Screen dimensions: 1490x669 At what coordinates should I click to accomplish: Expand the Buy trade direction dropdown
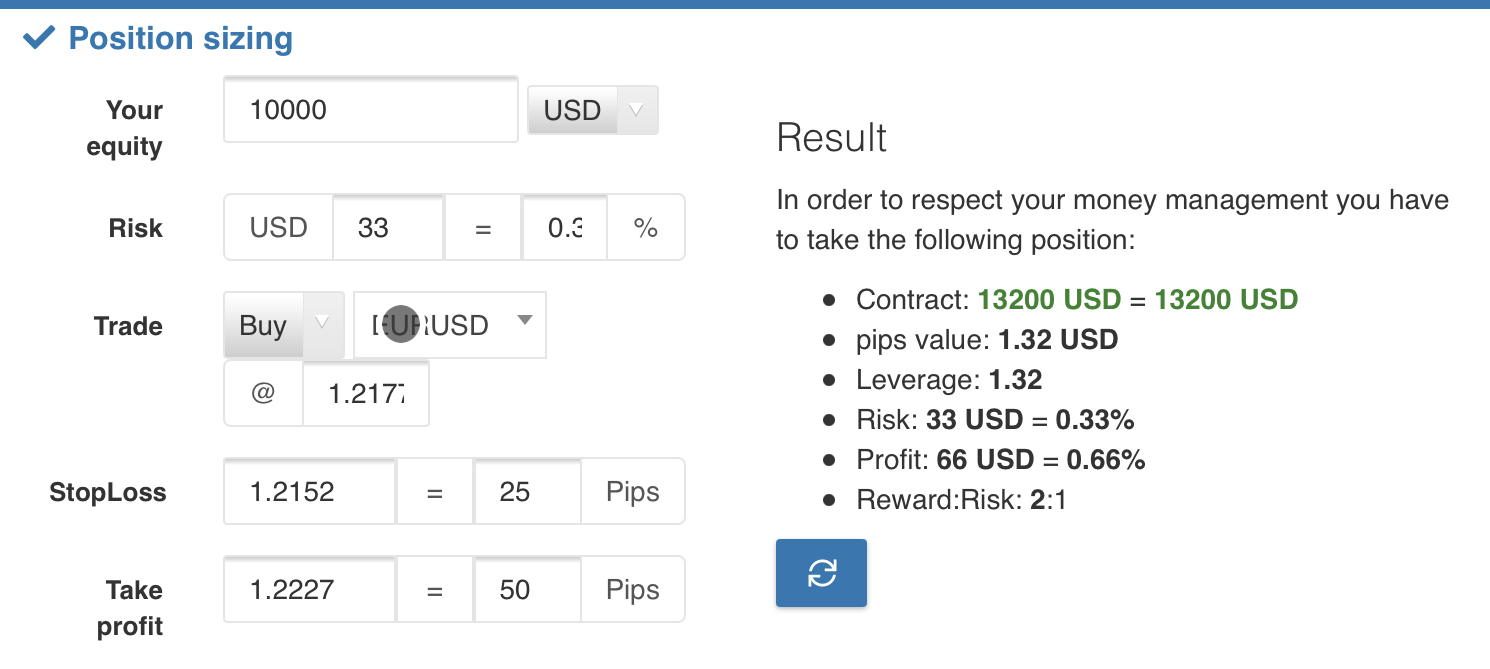pos(284,325)
